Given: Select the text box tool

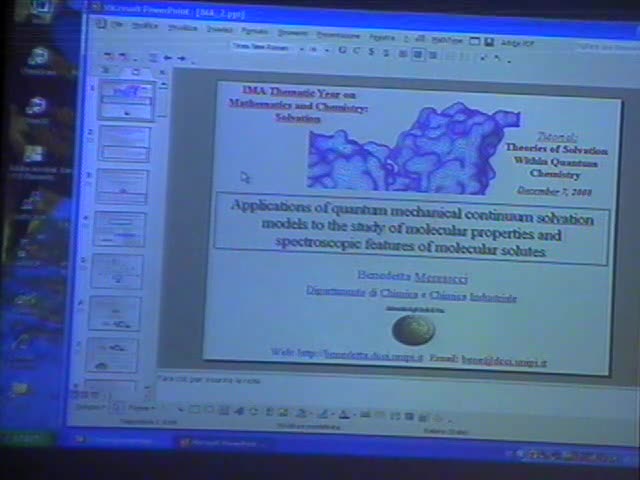Looking at the screenshot, I should [224, 411].
